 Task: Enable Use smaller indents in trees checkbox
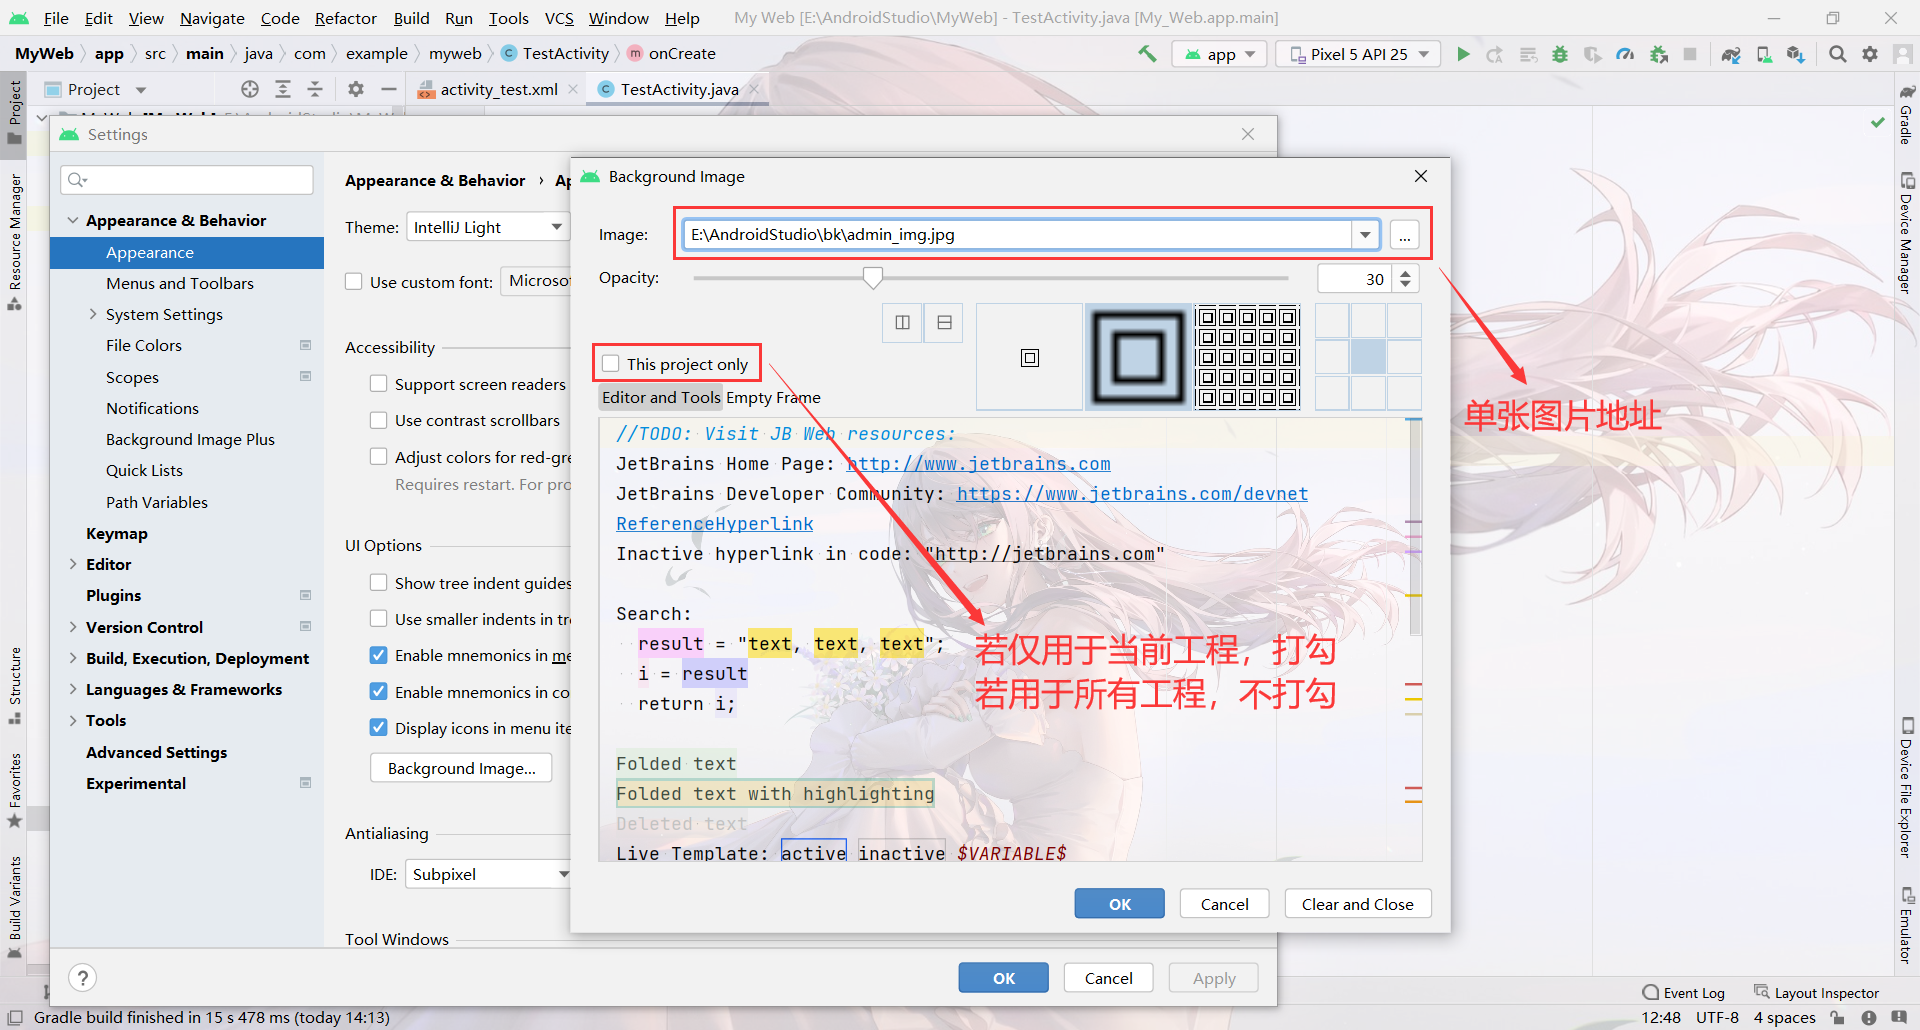[x=379, y=619]
